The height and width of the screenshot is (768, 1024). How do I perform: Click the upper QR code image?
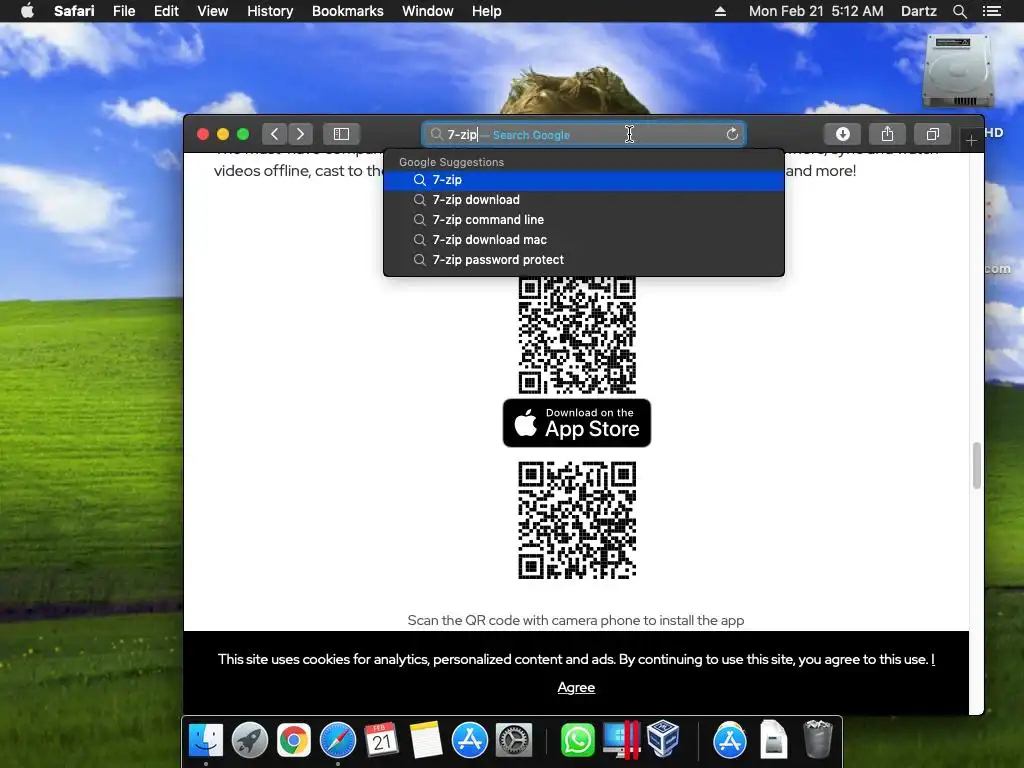(577, 335)
